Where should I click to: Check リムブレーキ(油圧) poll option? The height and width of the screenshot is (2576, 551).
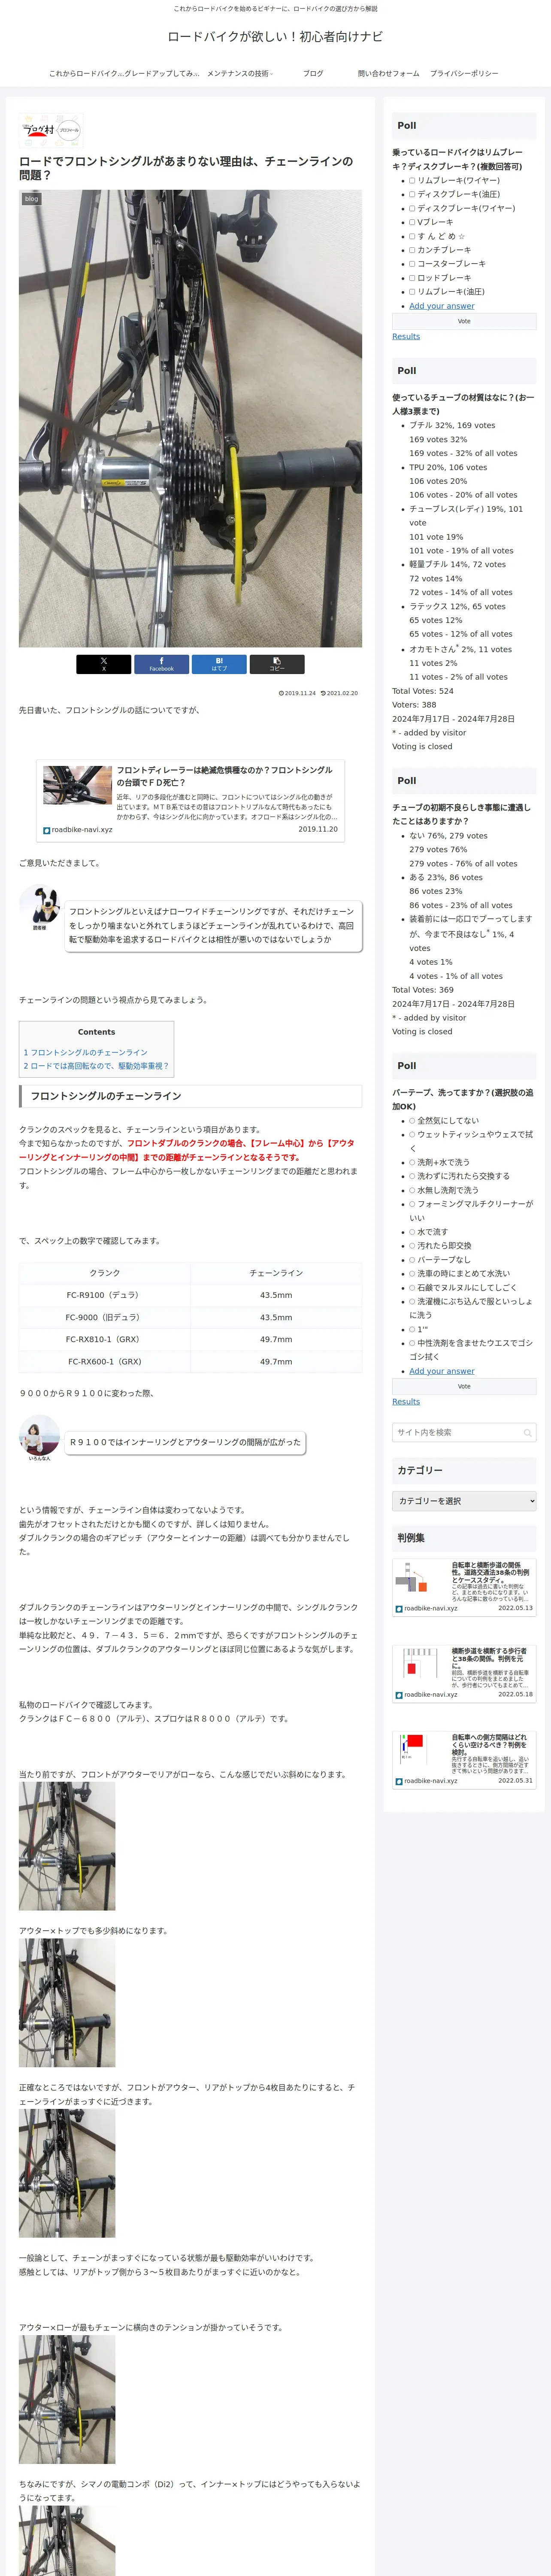412,292
